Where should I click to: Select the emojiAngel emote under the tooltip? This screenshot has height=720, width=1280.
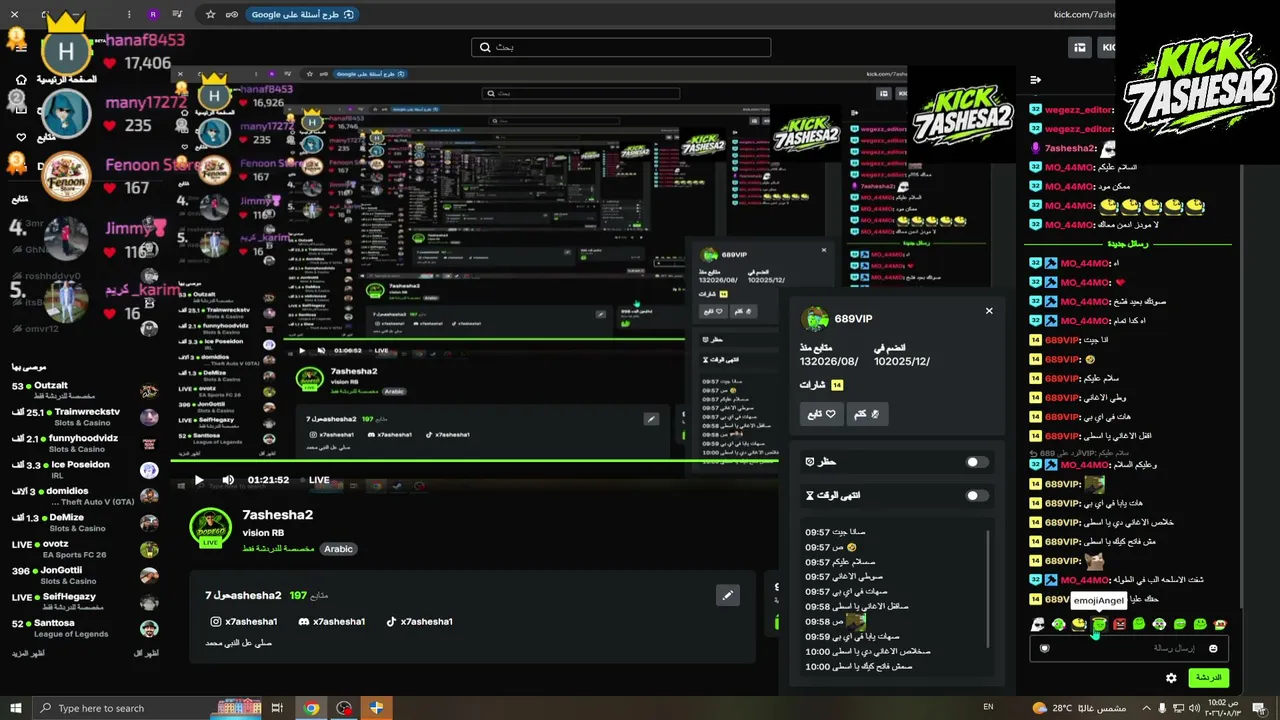coord(1099,624)
